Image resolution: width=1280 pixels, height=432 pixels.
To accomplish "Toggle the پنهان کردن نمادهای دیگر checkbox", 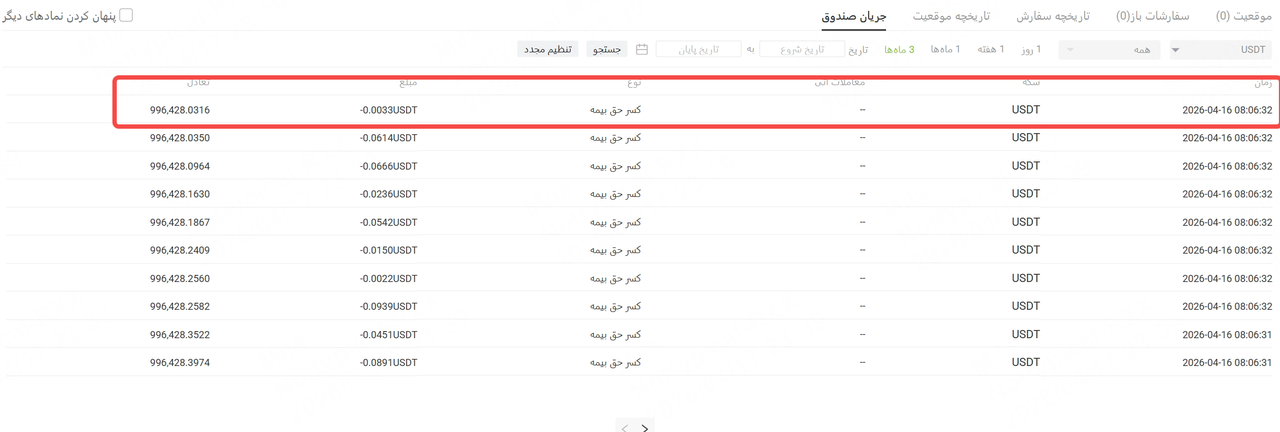I will click(126, 16).
